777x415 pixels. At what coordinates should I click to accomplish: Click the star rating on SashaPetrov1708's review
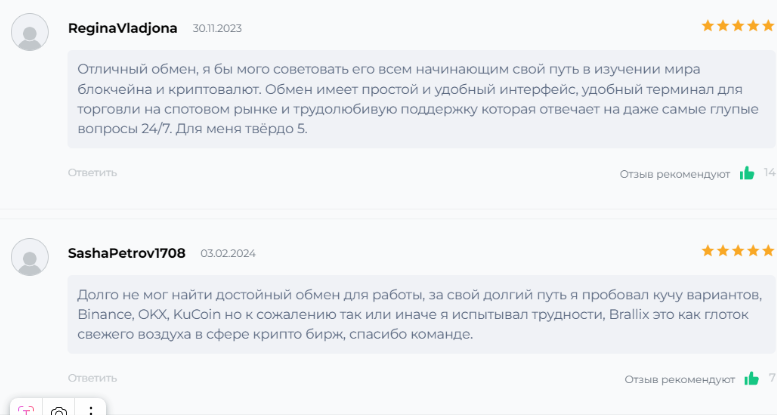pos(738,251)
